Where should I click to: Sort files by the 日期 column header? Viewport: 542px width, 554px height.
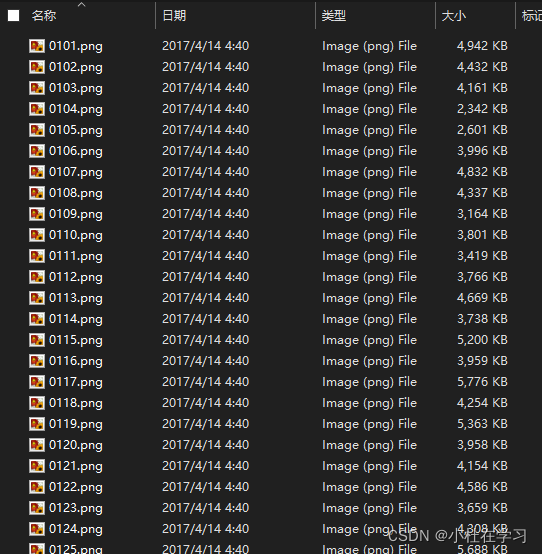coord(174,16)
